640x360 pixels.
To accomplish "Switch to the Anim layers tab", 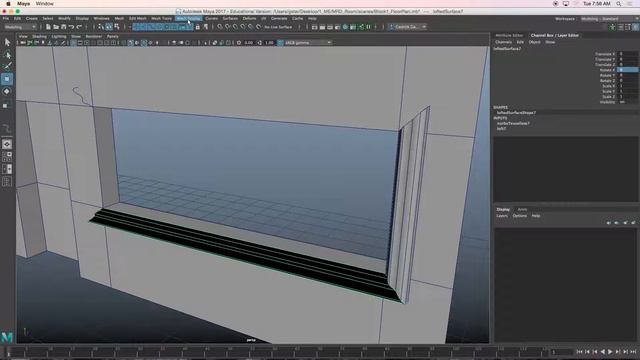I will tap(522, 209).
